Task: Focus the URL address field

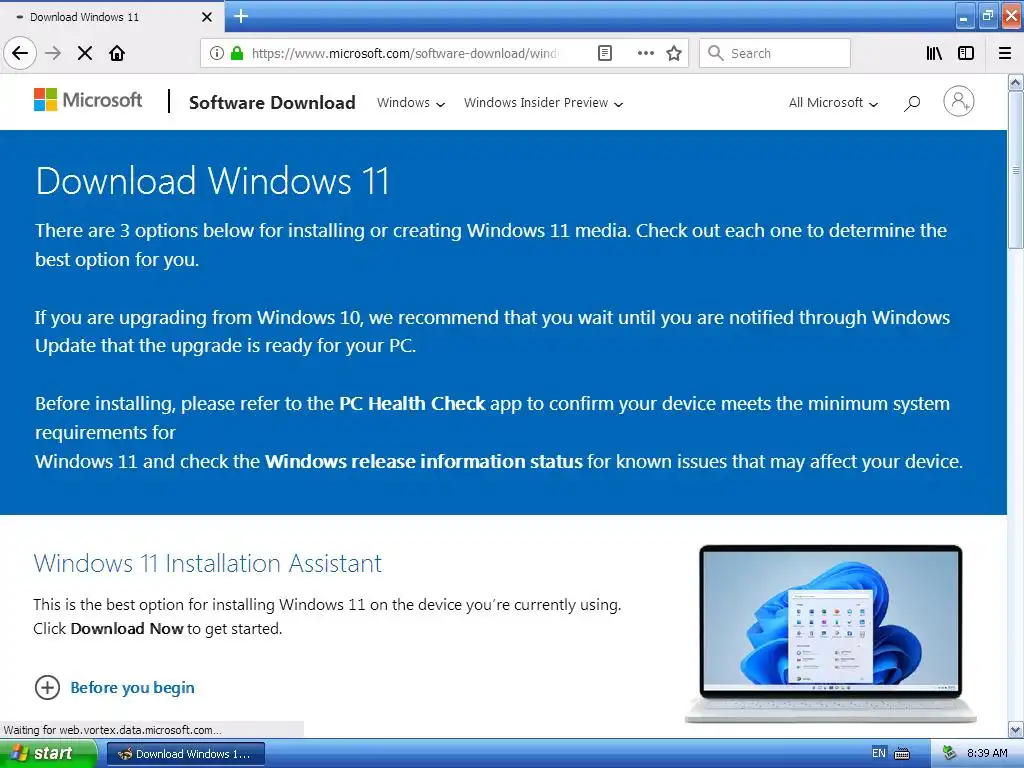Action: (405, 53)
